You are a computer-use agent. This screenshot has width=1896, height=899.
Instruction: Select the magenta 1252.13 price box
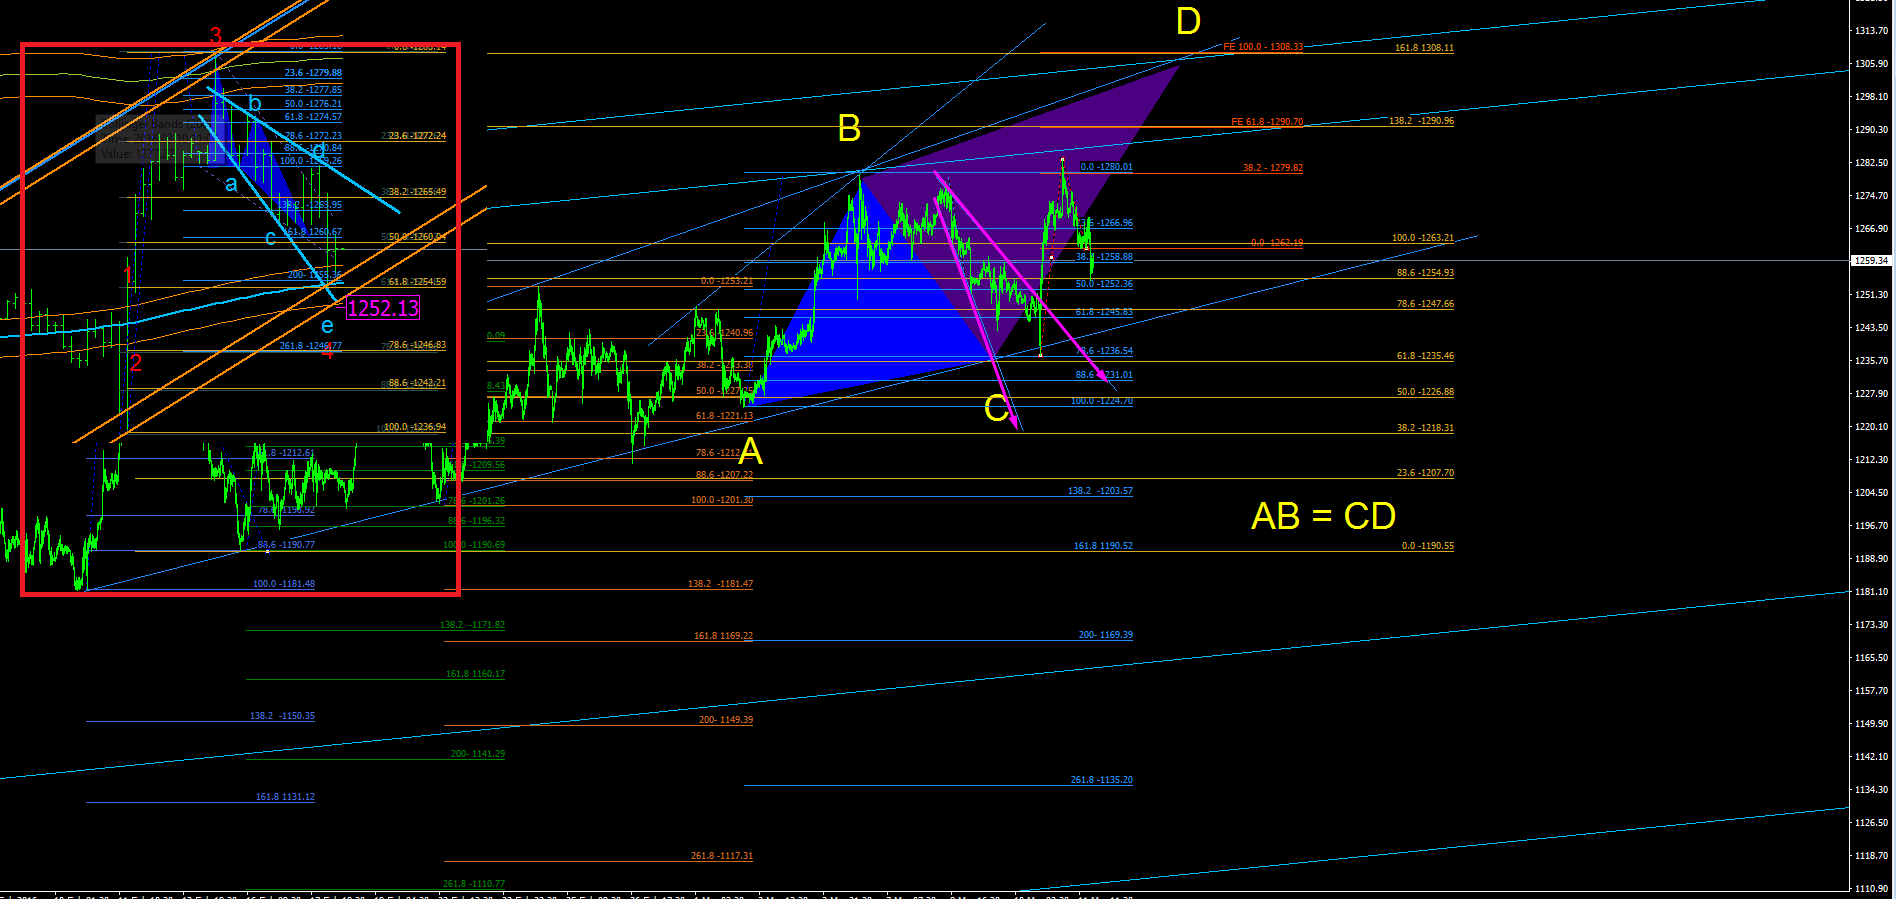[x=383, y=308]
